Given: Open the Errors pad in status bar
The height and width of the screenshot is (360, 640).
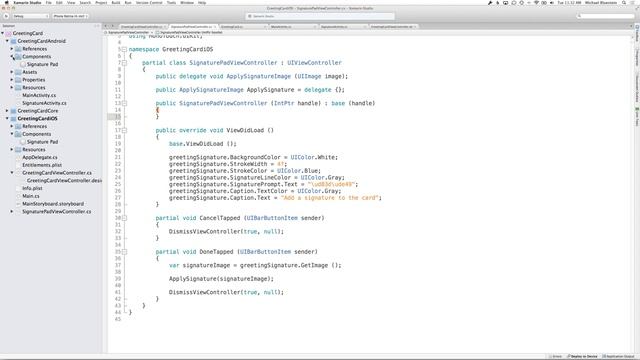Looking at the screenshot, I should [556, 356].
